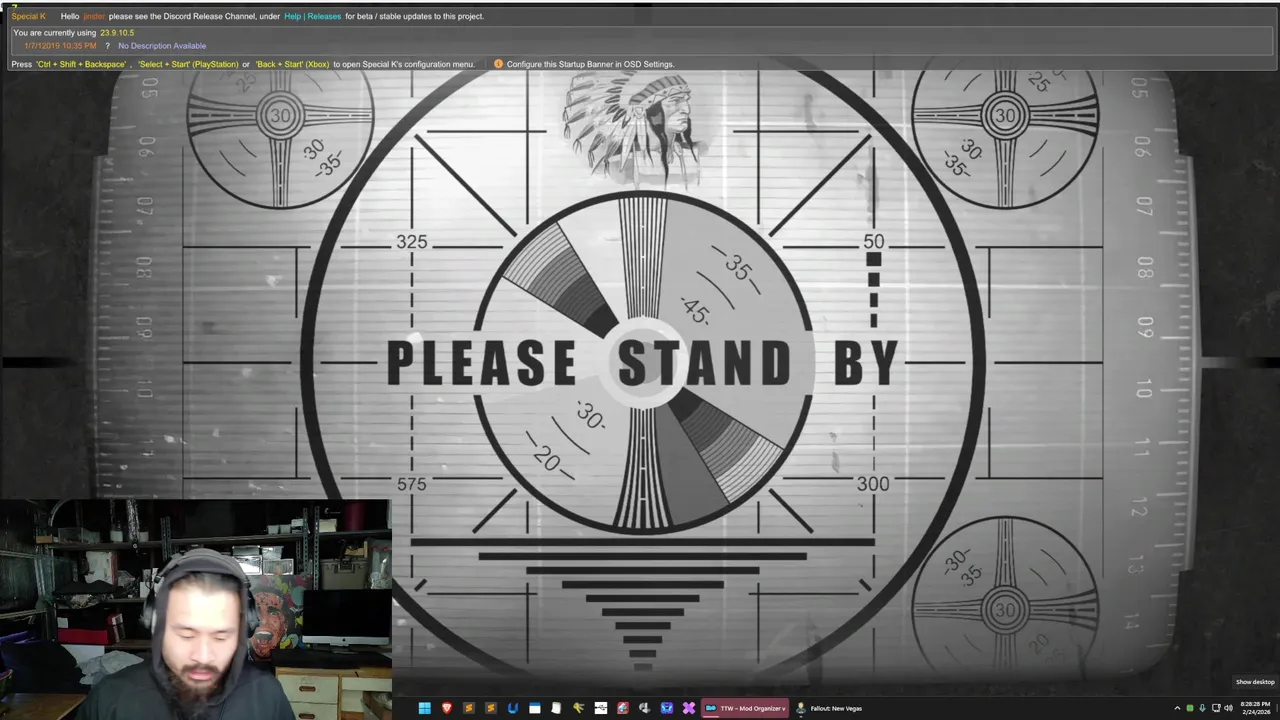
Task: Click the 'Help | Releases' banner text
Action: coord(312,16)
